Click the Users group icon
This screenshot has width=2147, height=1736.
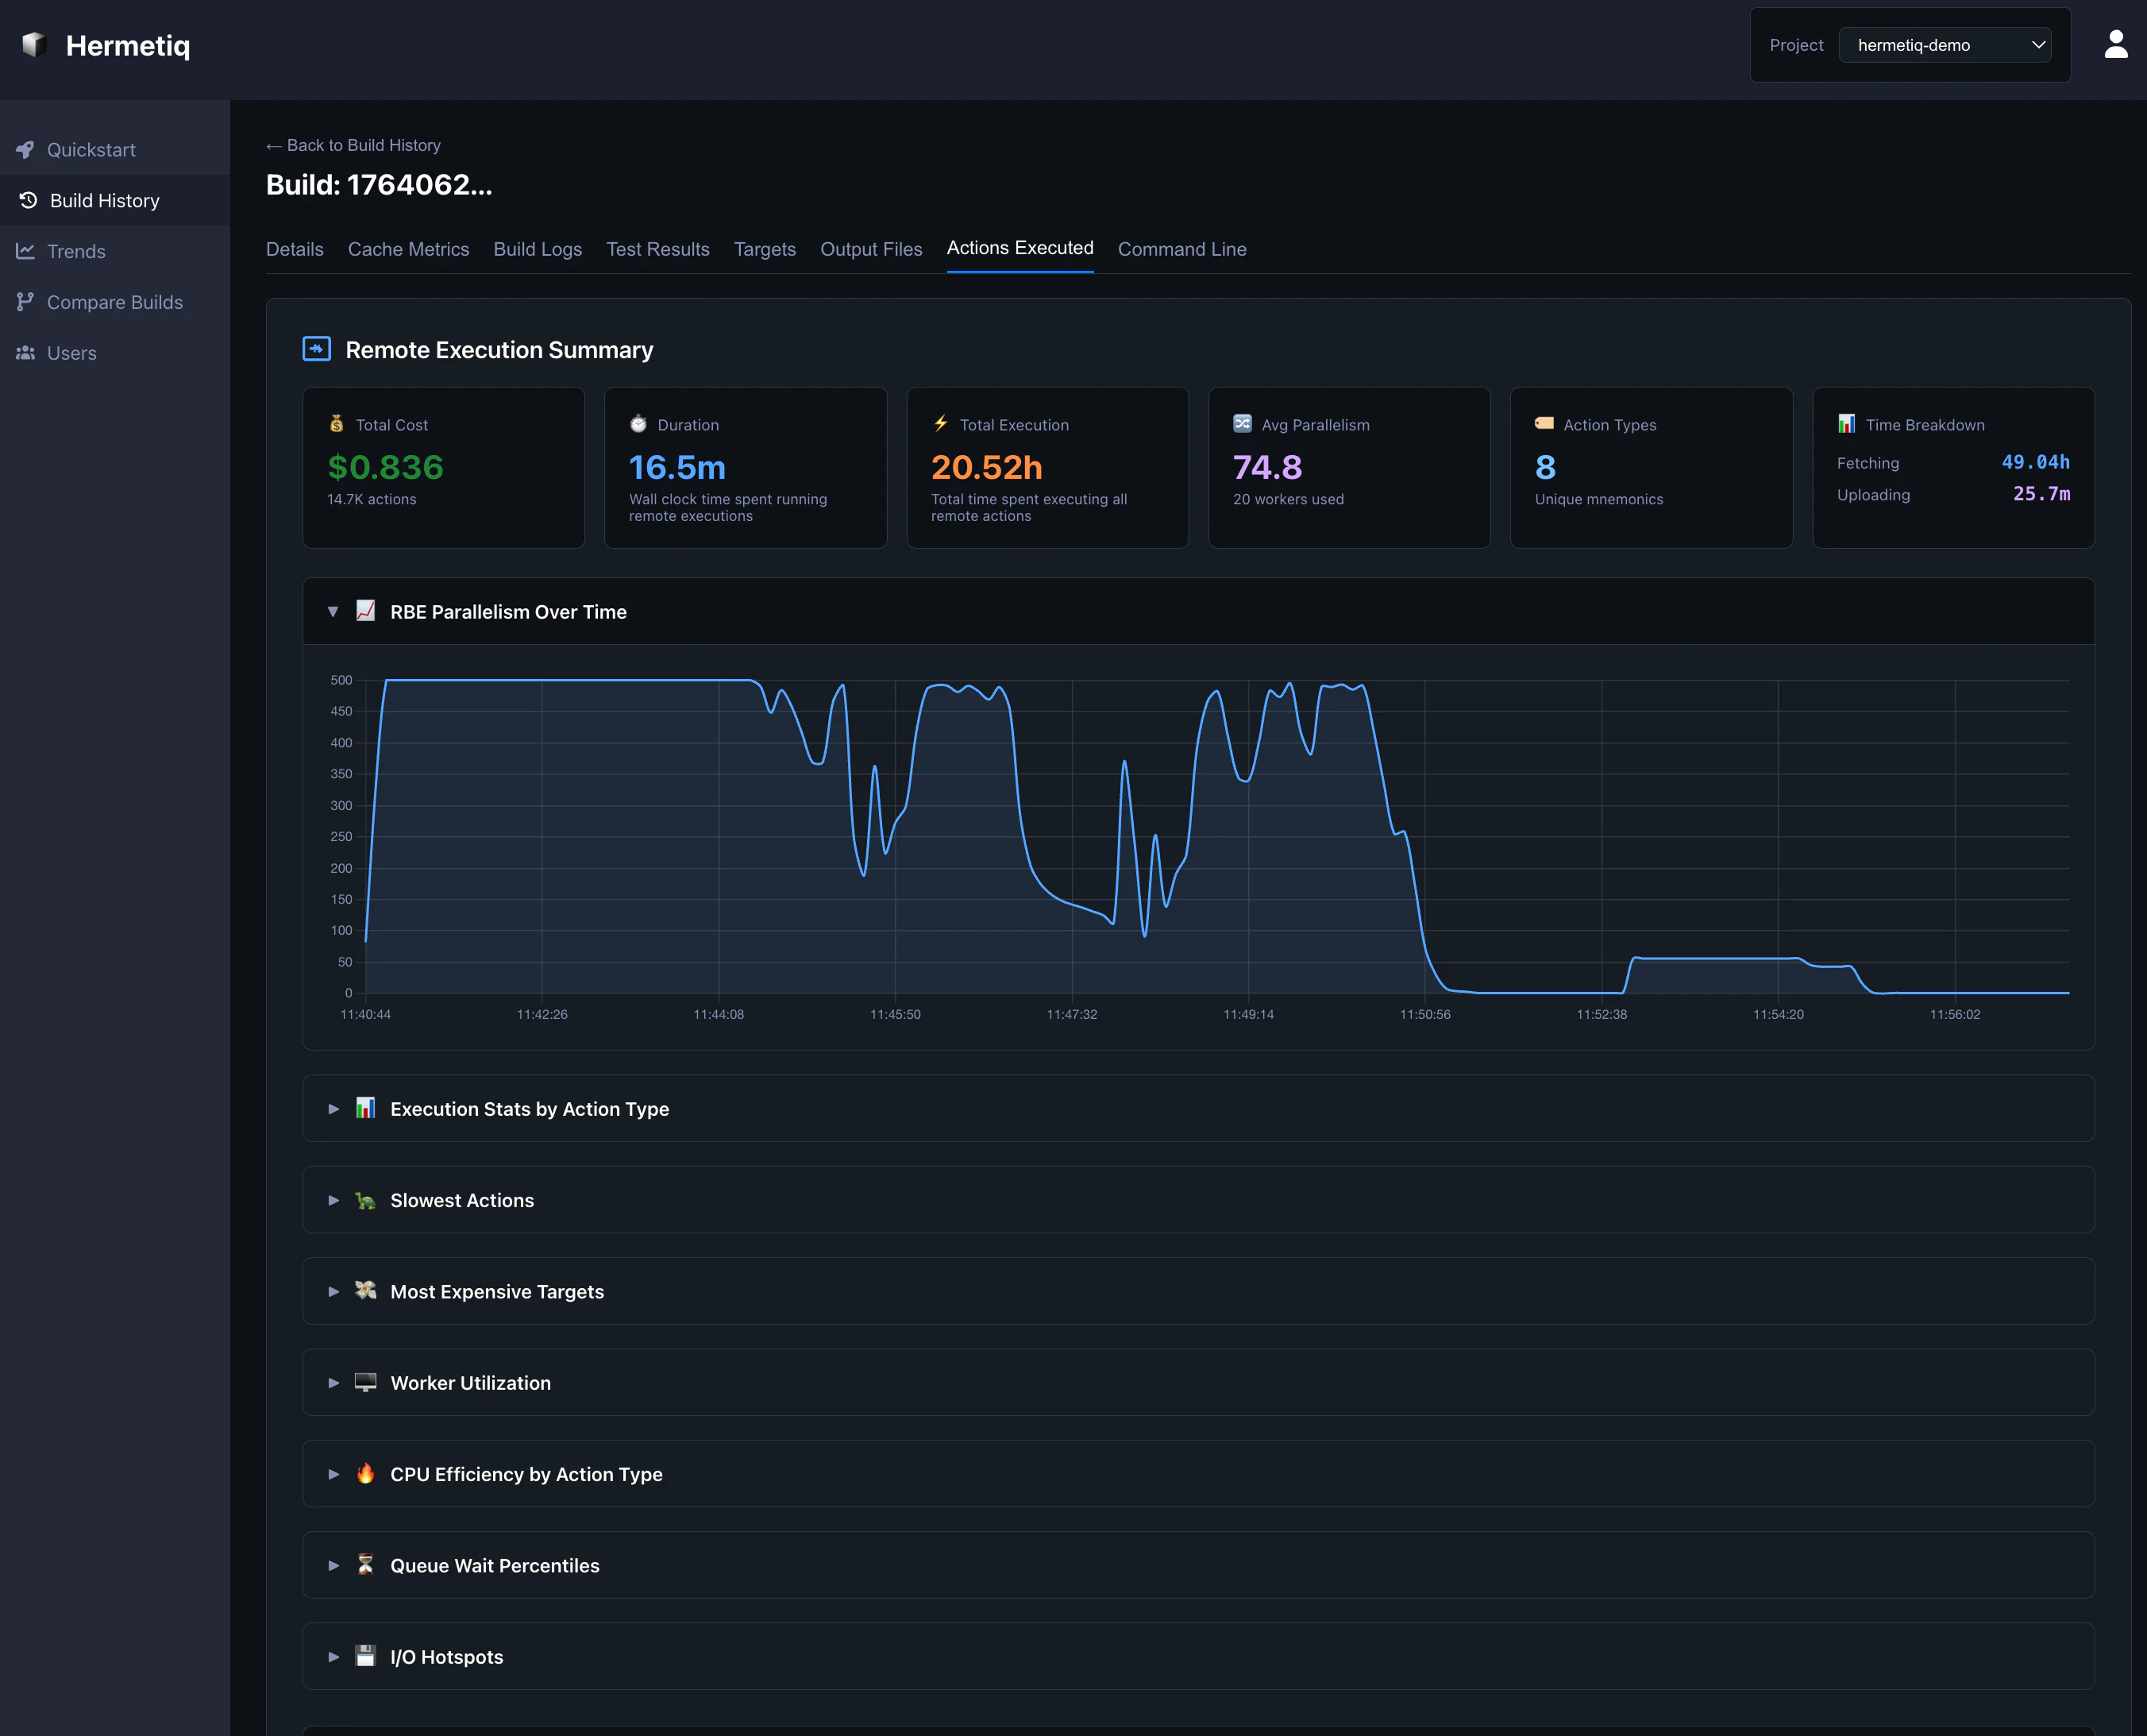(25, 353)
